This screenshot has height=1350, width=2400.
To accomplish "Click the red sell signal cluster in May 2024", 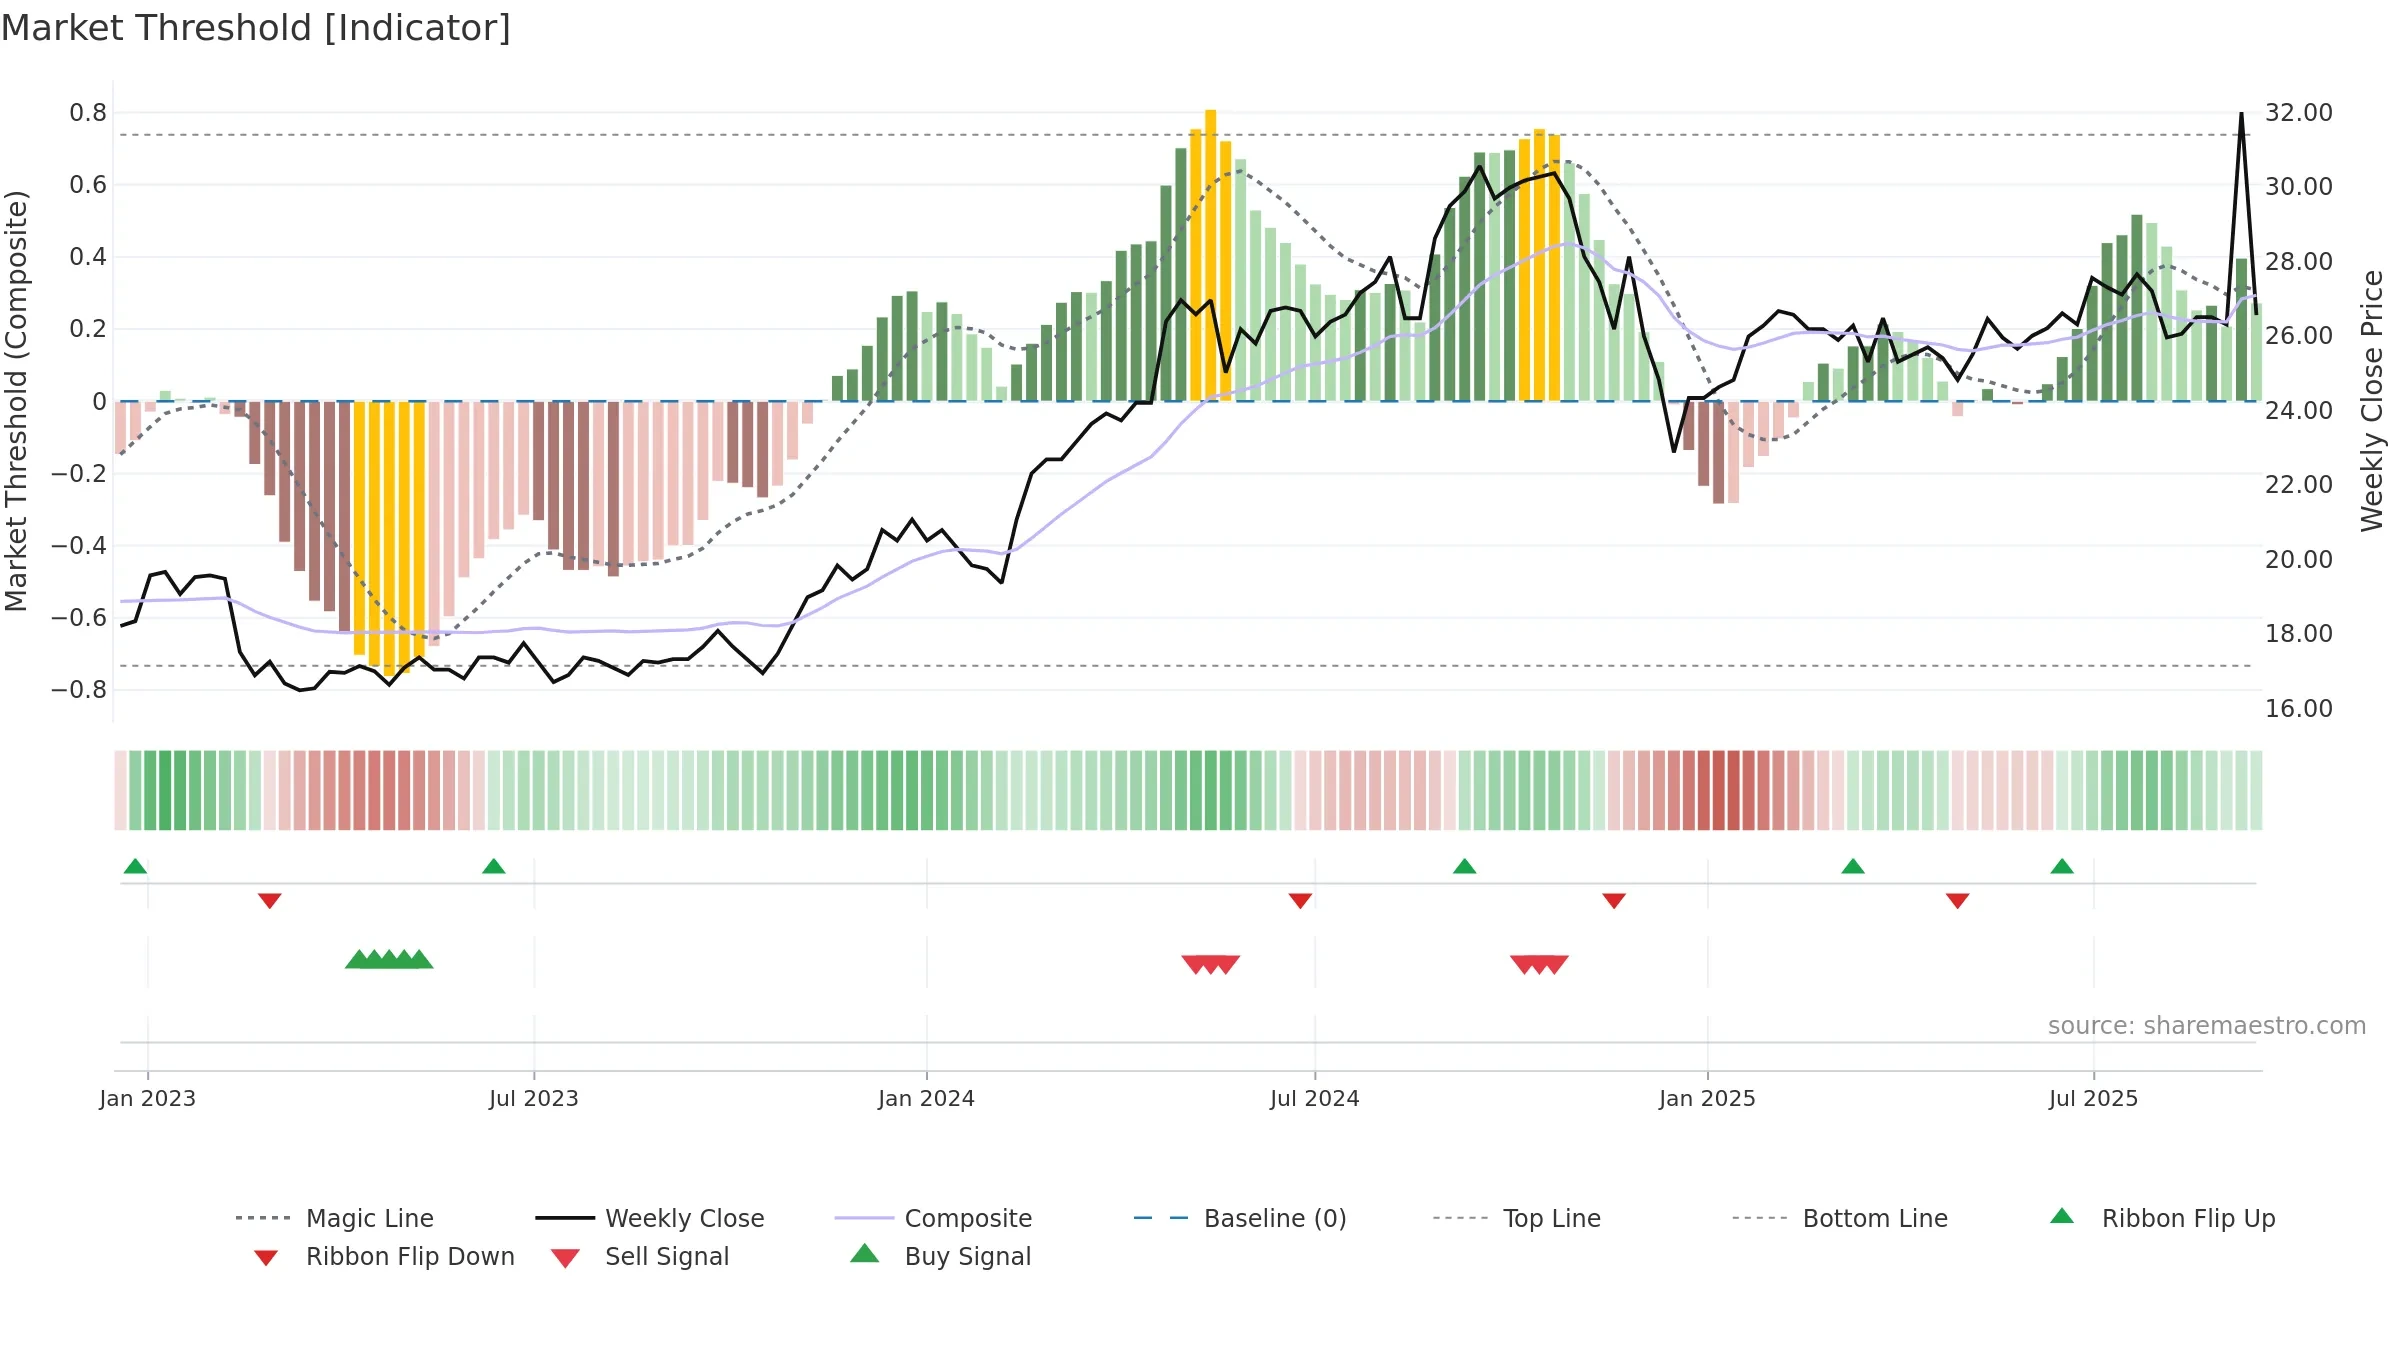I will (1211, 964).
